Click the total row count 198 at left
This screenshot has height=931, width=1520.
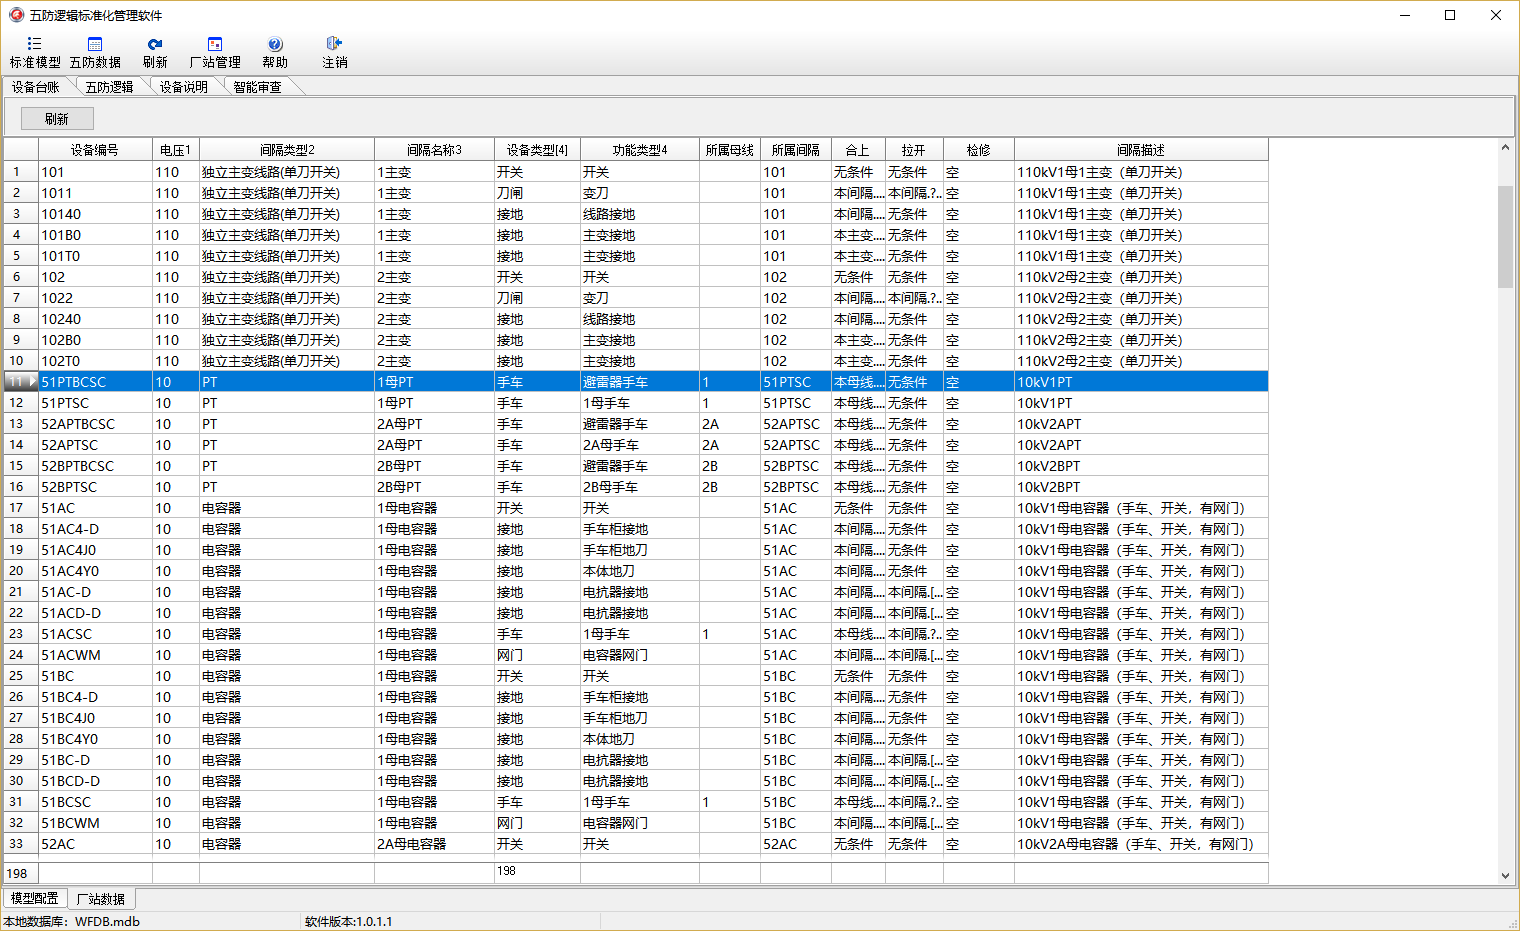pyautogui.click(x=21, y=873)
